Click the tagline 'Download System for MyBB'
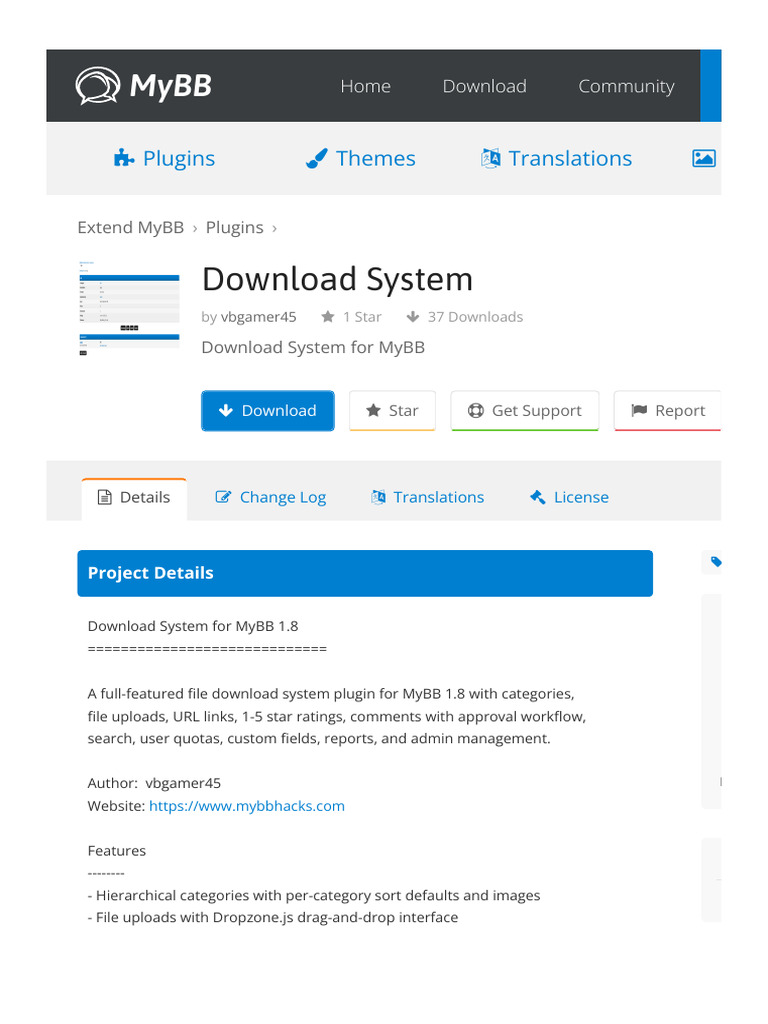This screenshot has height=1024, width=768. (x=313, y=347)
